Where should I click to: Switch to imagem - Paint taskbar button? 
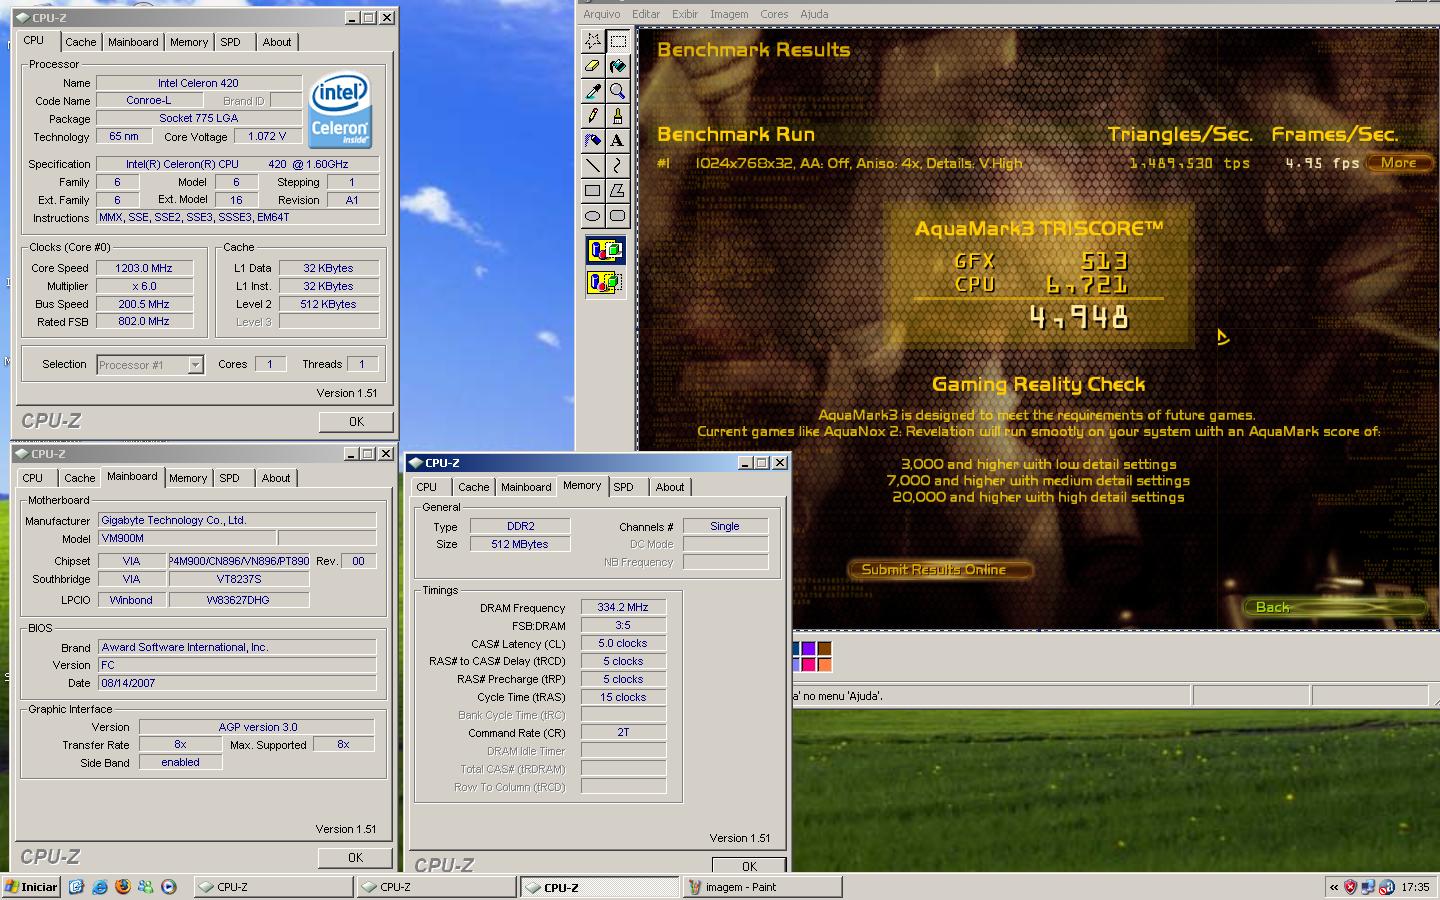(x=763, y=887)
